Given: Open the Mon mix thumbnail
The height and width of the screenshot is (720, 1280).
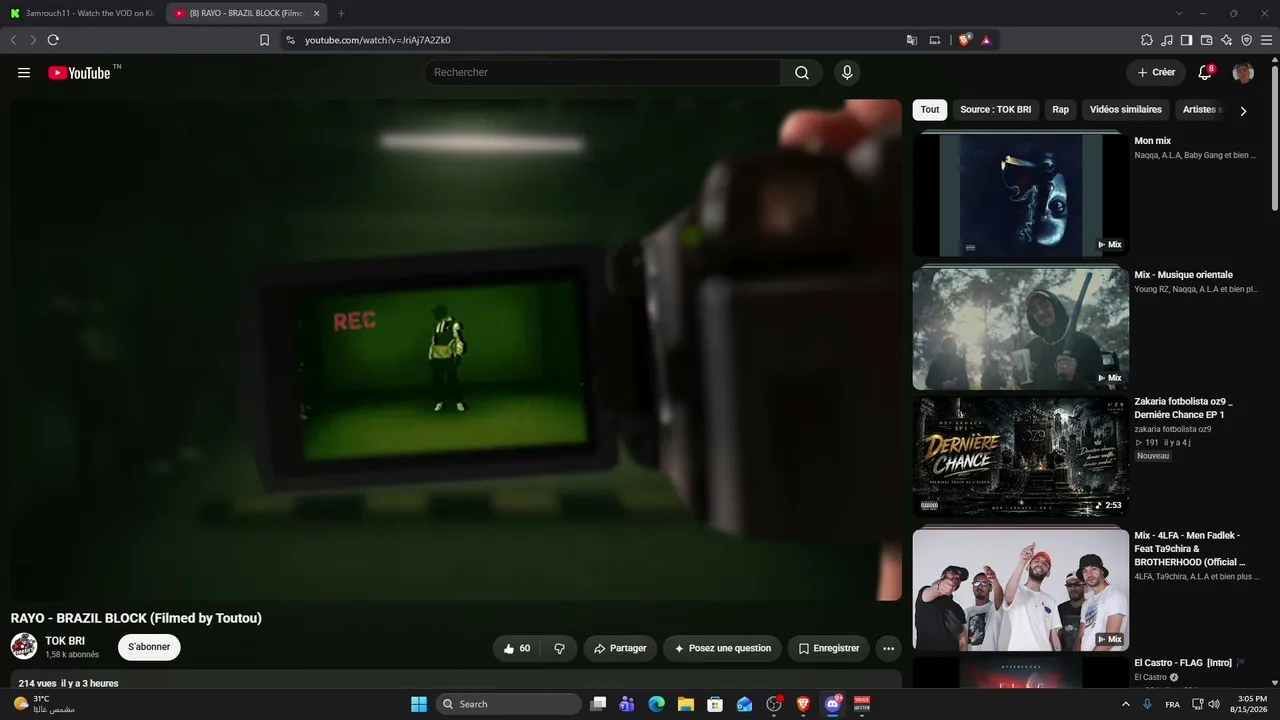Looking at the screenshot, I should (1021, 195).
